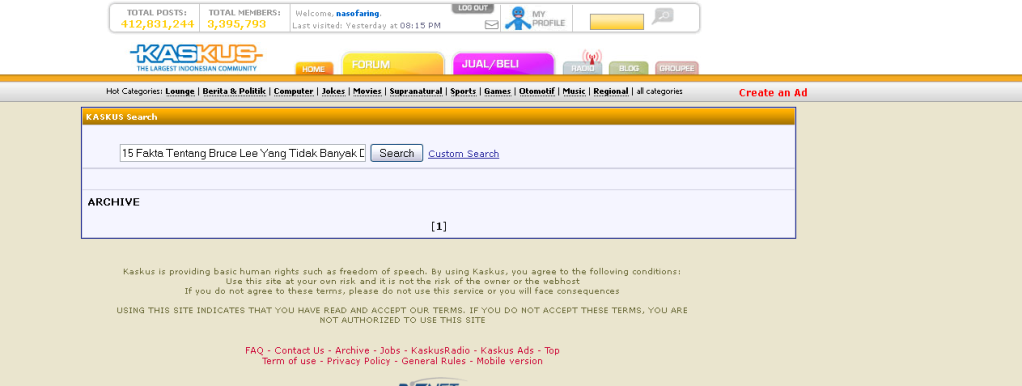The width and height of the screenshot is (1022, 386).
Task: Focus the yellow header search box
Action: point(617,22)
